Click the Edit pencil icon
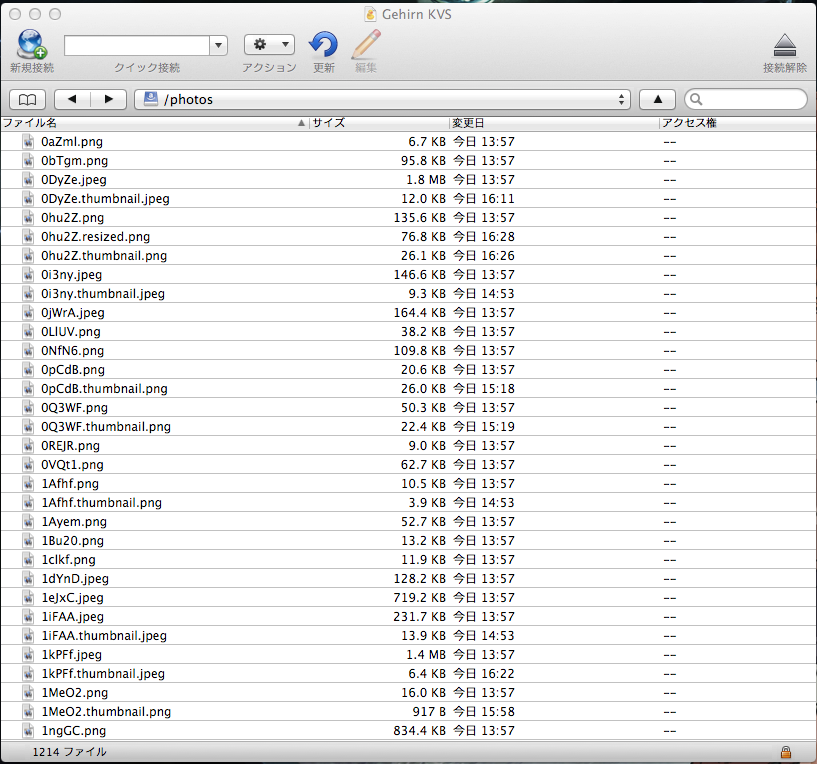This screenshot has height=764, width=817. (366, 45)
